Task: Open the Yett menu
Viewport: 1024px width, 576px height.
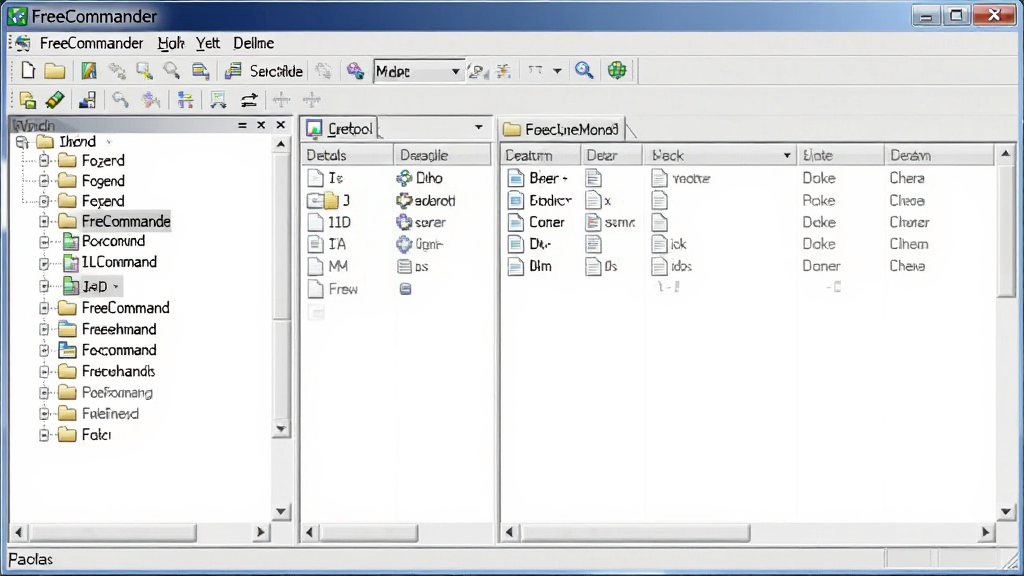Action: coord(208,43)
